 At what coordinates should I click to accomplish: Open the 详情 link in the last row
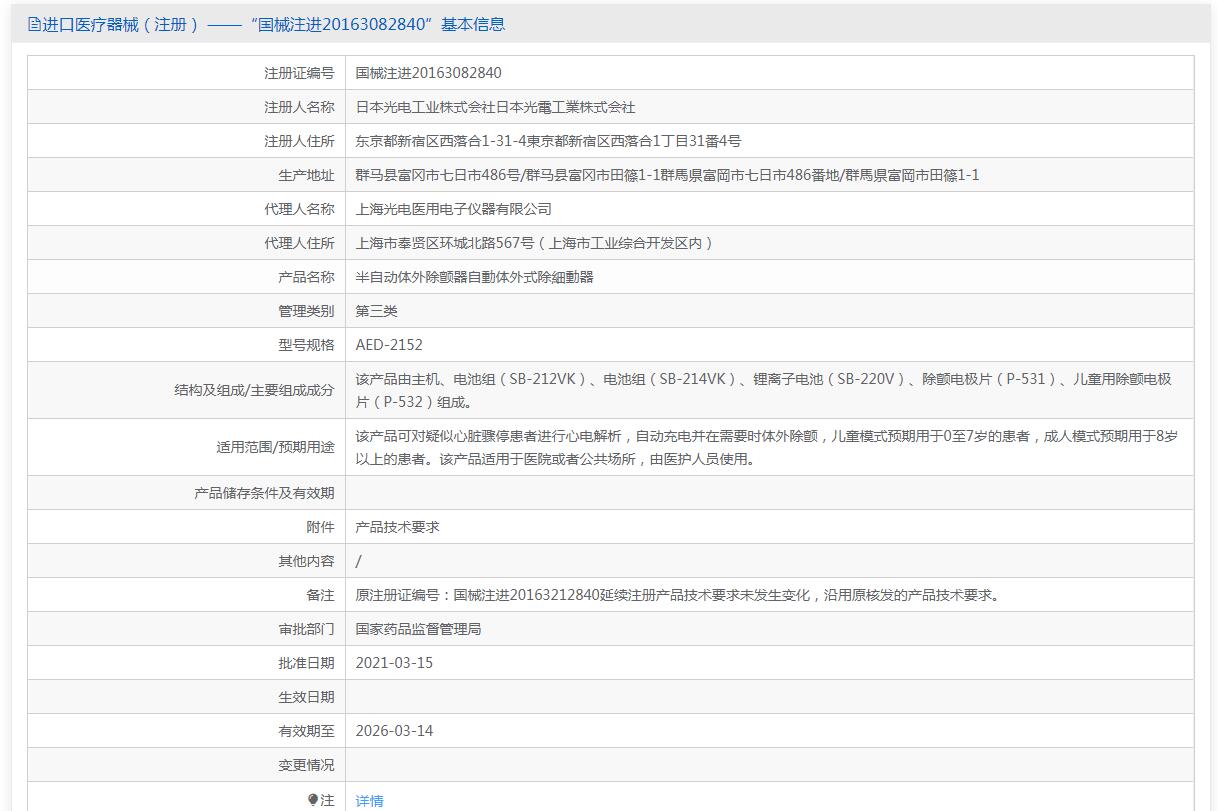pyautogui.click(x=369, y=801)
